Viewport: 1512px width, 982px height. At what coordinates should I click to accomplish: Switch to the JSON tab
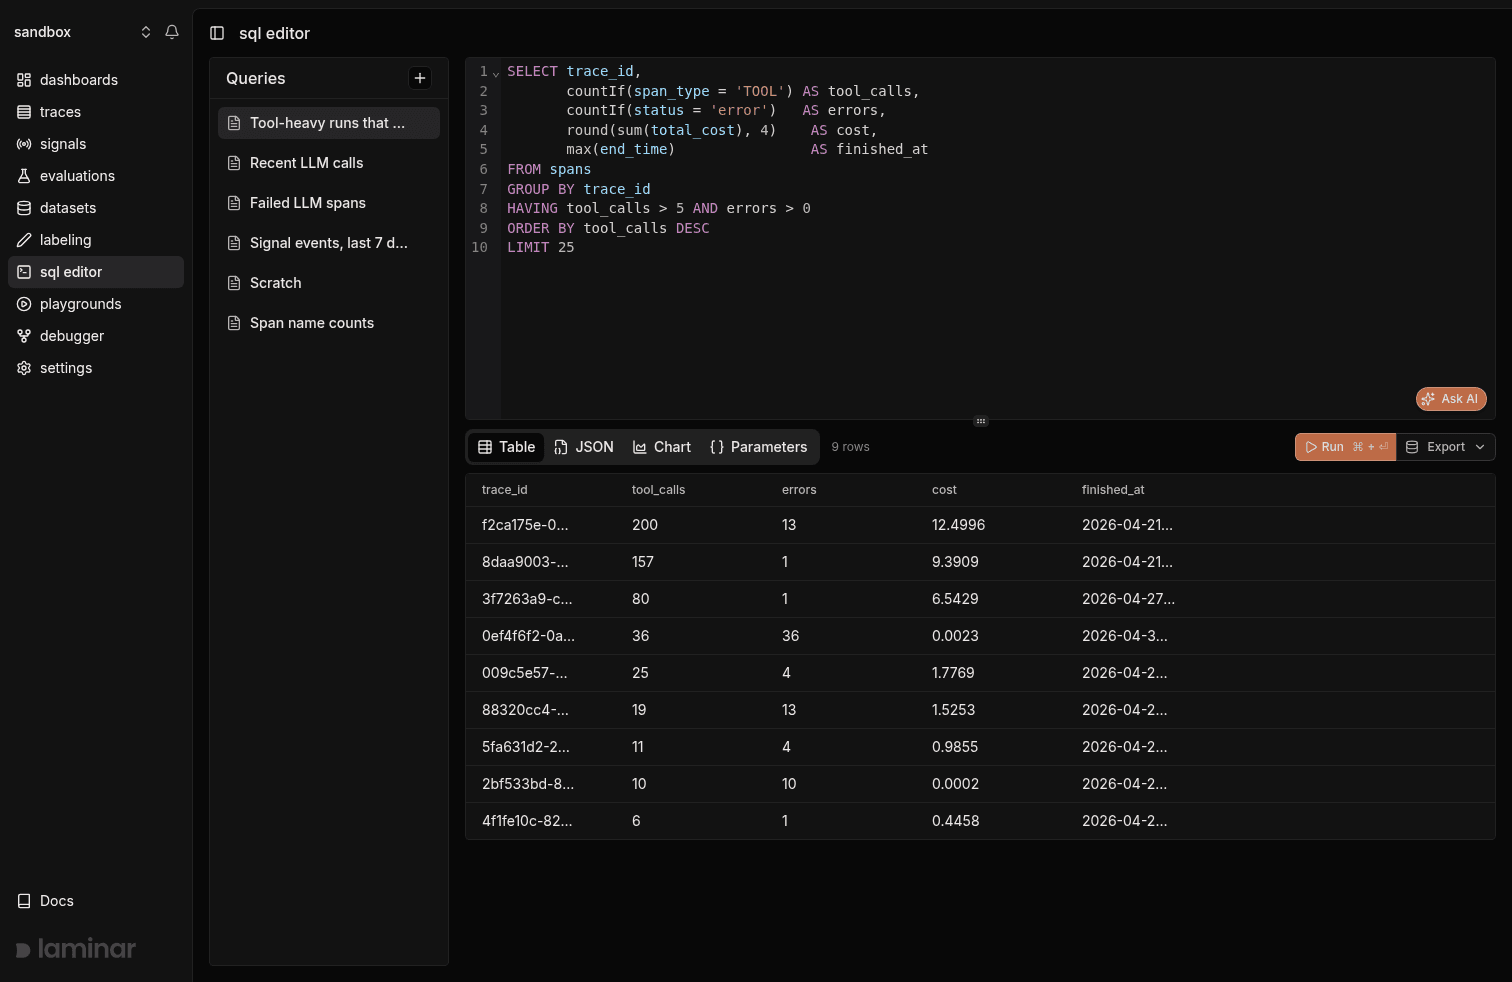point(584,447)
